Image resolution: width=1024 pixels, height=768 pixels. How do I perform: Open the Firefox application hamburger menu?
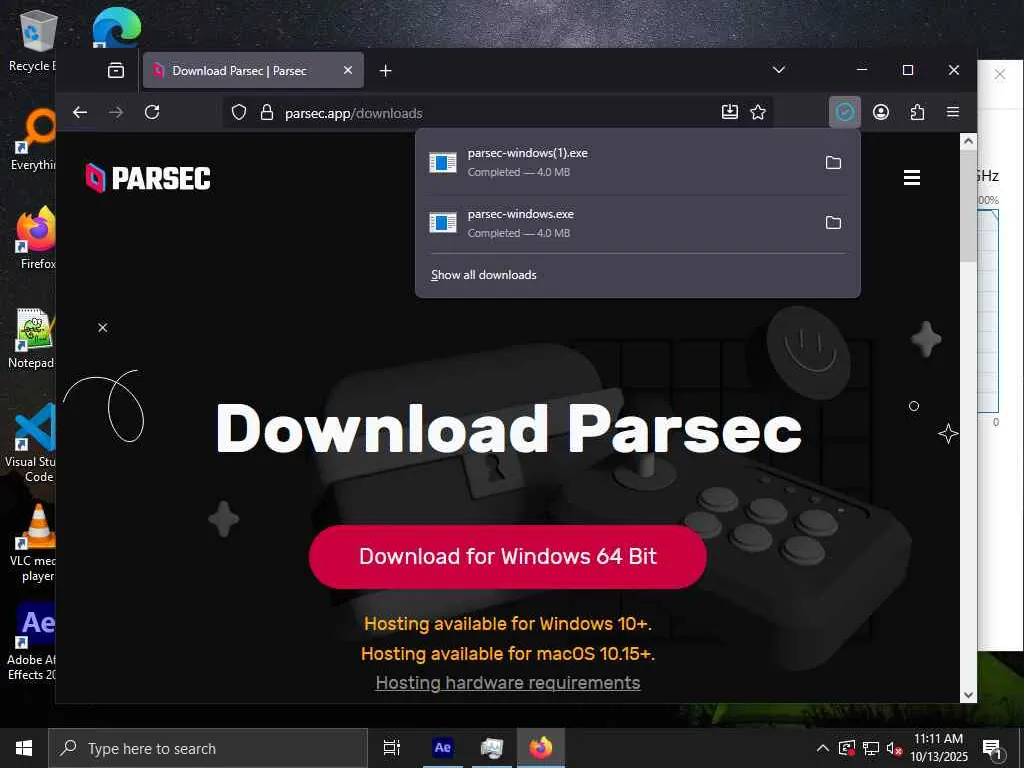coord(953,112)
